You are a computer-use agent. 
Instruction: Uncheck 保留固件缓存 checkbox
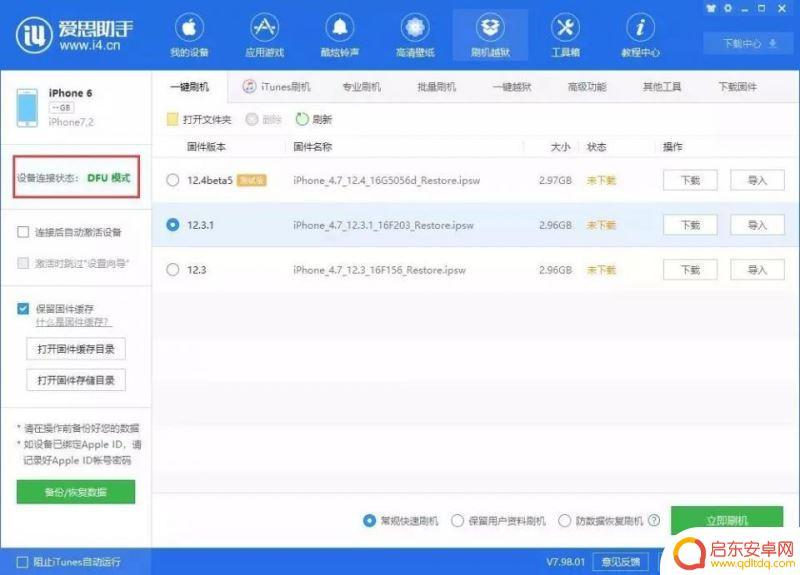pyautogui.click(x=23, y=309)
